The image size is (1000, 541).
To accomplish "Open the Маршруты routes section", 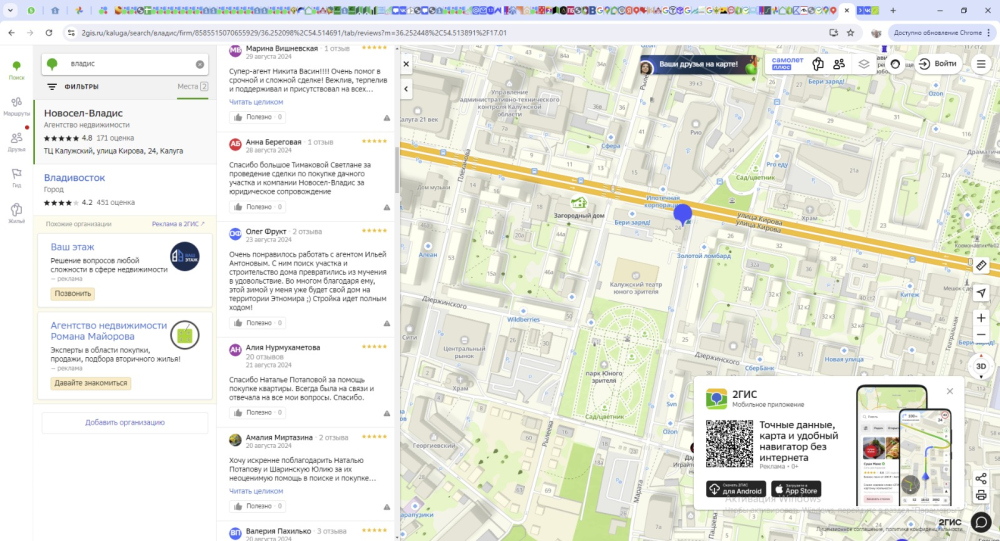I will pyautogui.click(x=17, y=106).
